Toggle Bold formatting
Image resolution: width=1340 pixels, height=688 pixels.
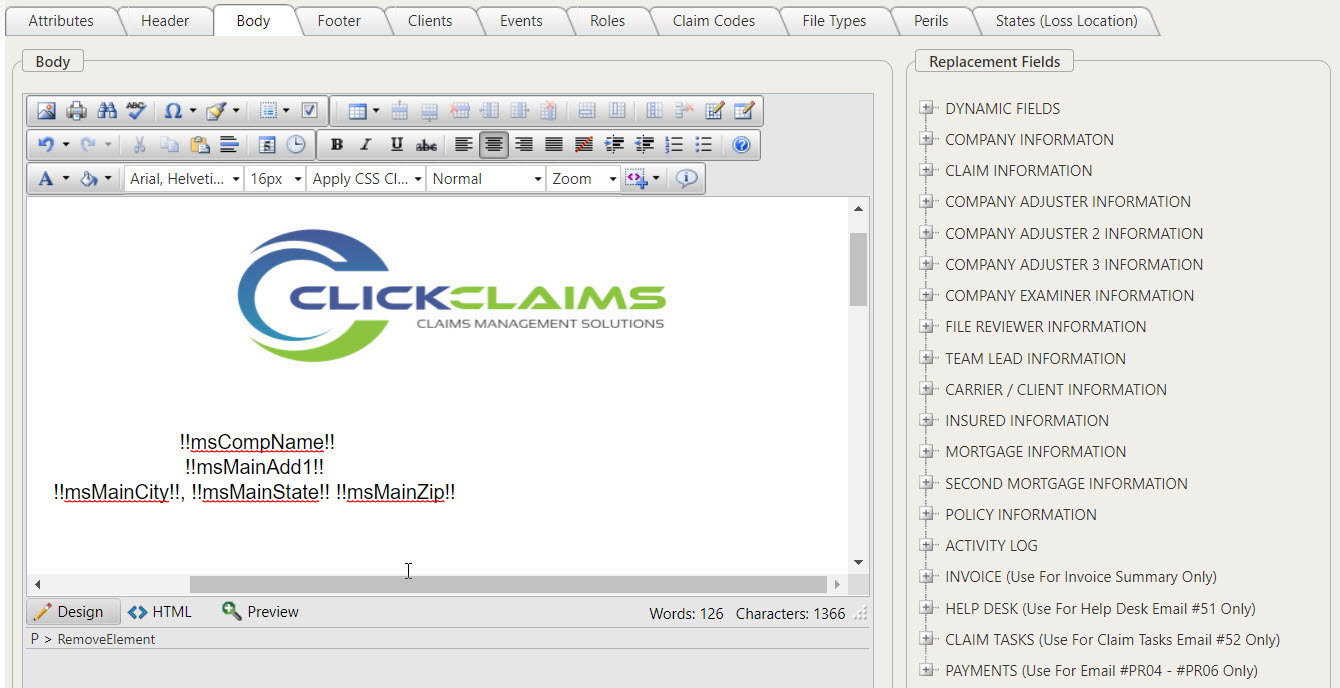point(337,145)
